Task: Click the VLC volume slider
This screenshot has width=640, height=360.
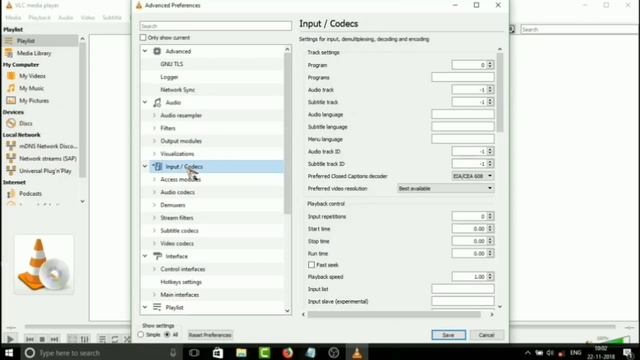Action: (612, 340)
